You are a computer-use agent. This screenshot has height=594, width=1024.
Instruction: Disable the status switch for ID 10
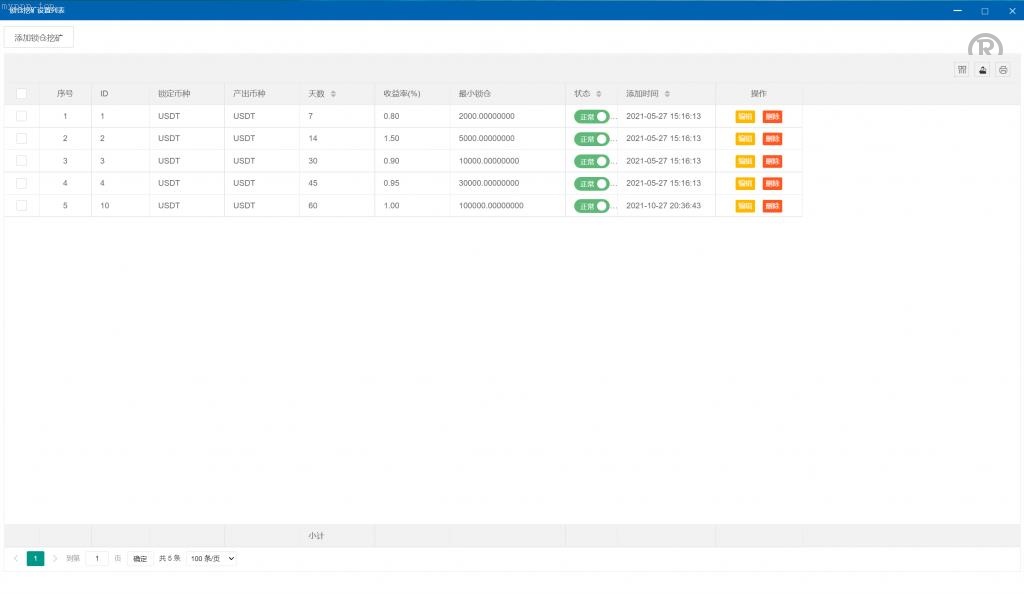click(592, 206)
